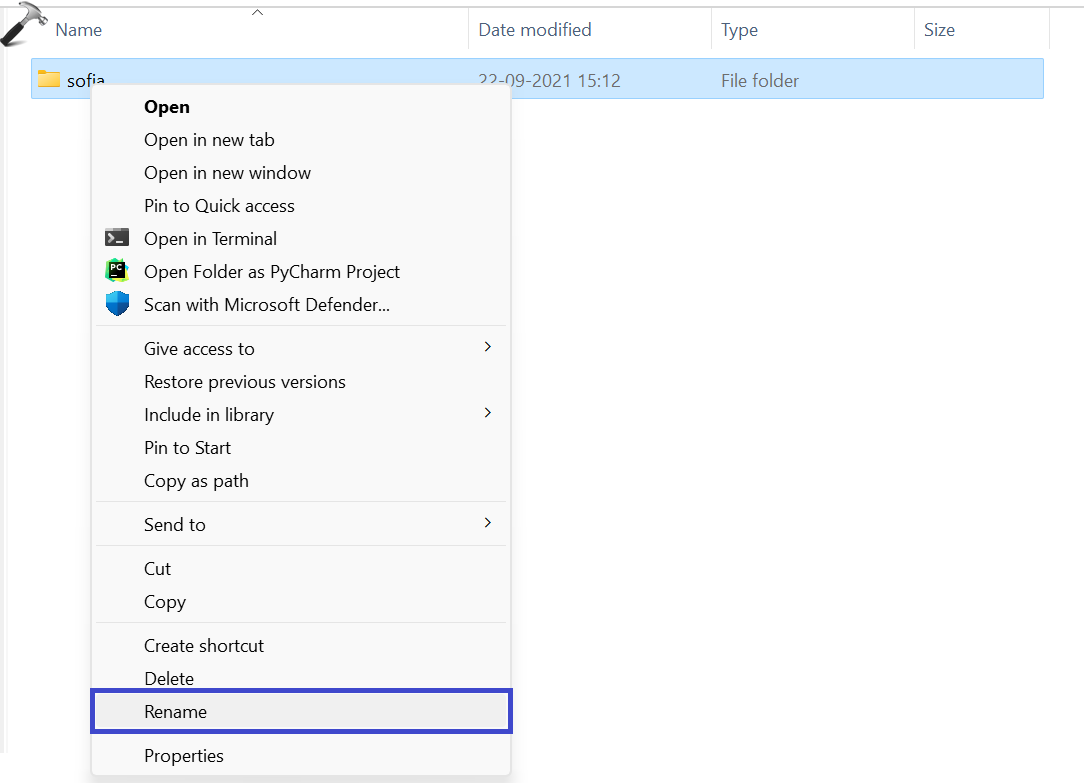Click the PyCharm icon in context menu
The image size is (1084, 783).
click(117, 271)
